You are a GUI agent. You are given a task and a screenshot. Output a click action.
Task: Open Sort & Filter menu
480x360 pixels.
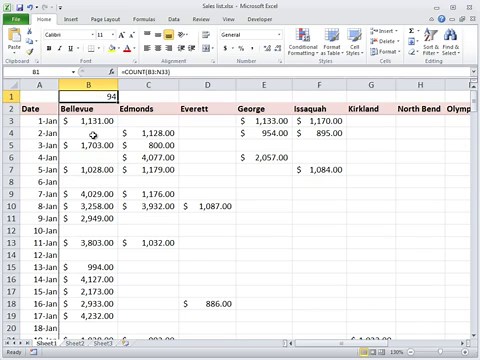pyautogui.click(x=431, y=42)
